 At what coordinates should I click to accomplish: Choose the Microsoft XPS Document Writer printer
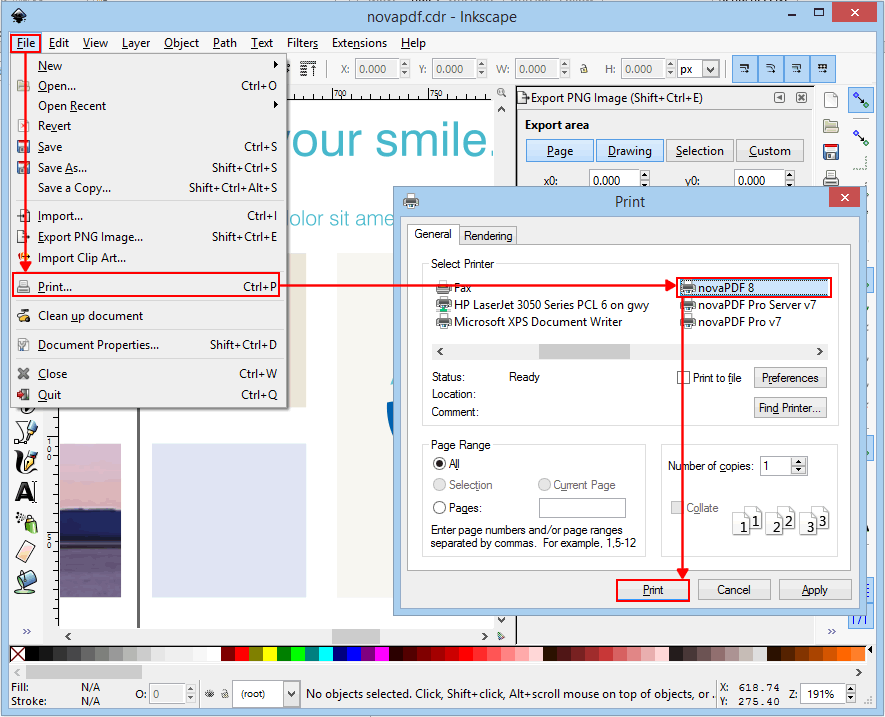[x=529, y=322]
